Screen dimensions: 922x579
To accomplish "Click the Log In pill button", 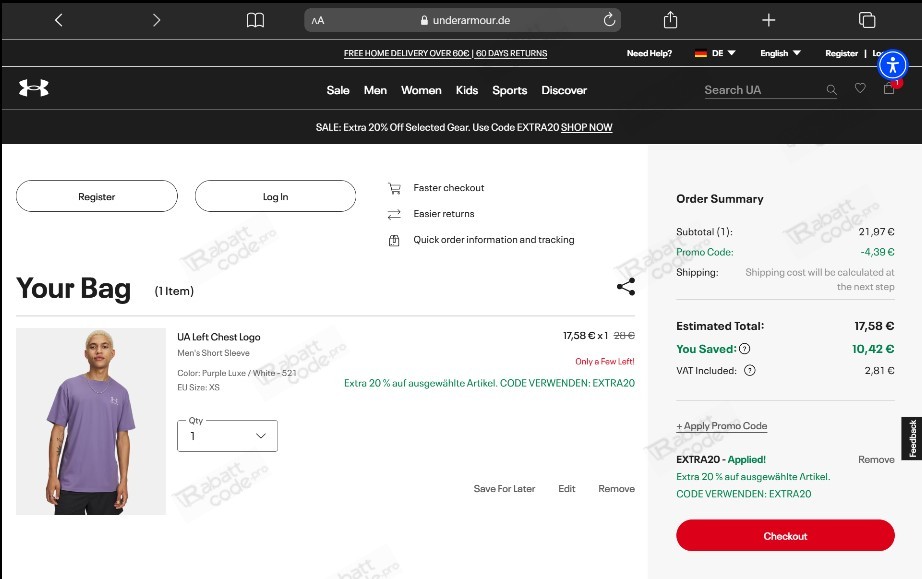I will 275,196.
